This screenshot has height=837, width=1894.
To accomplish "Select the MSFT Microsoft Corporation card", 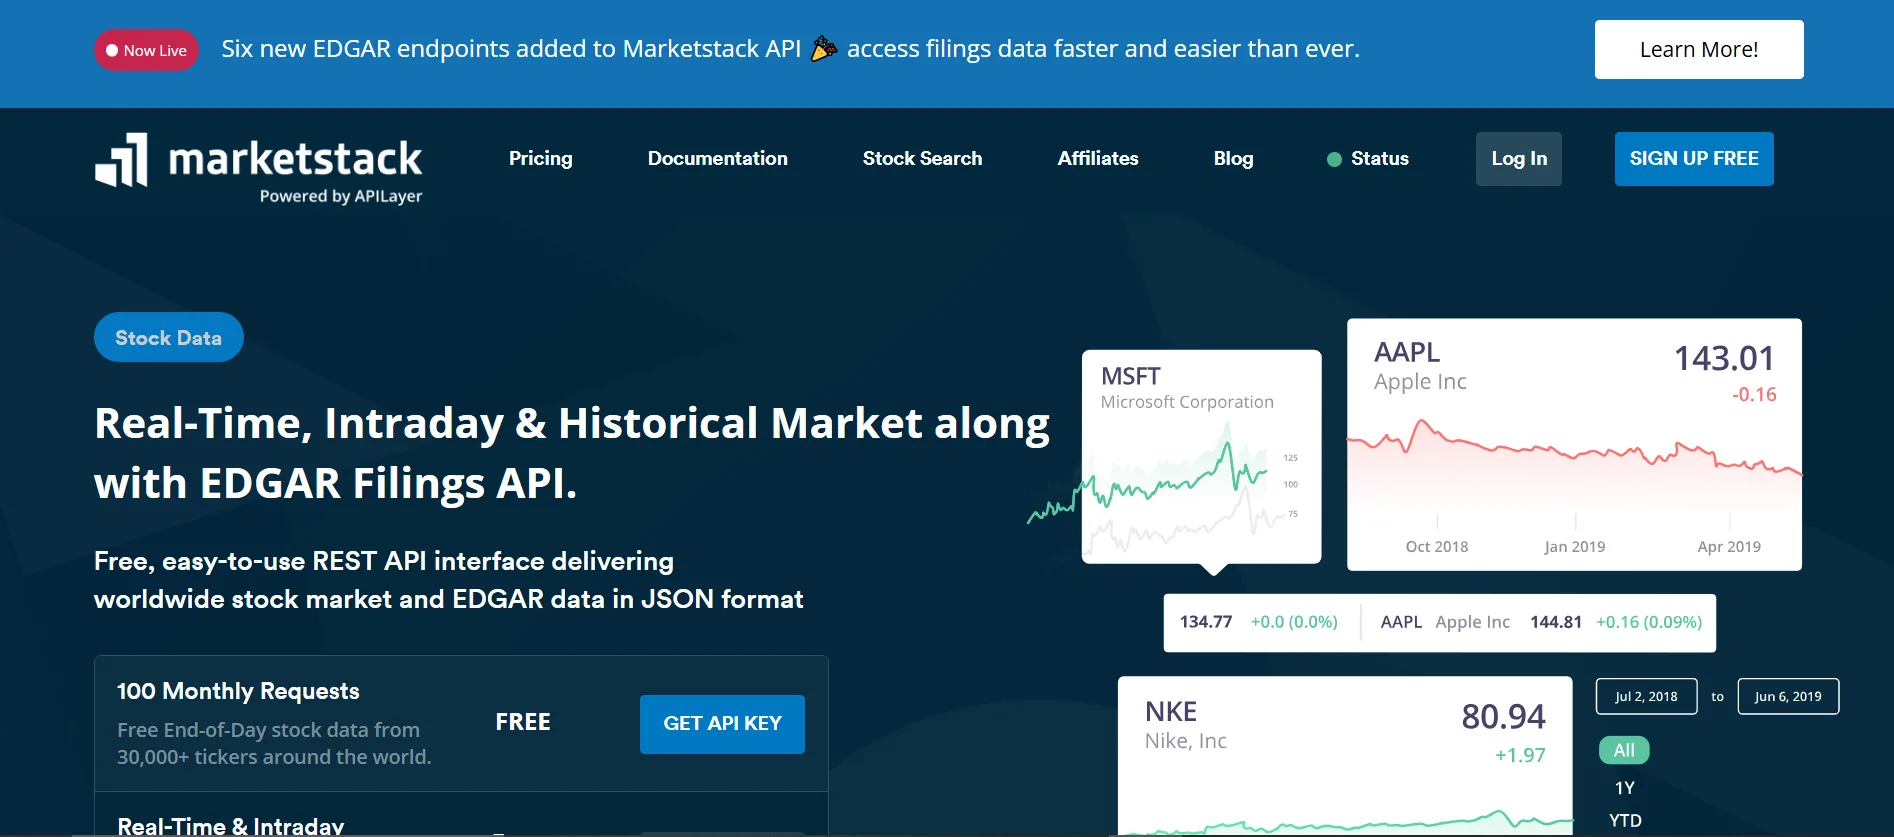I will coord(1202,456).
